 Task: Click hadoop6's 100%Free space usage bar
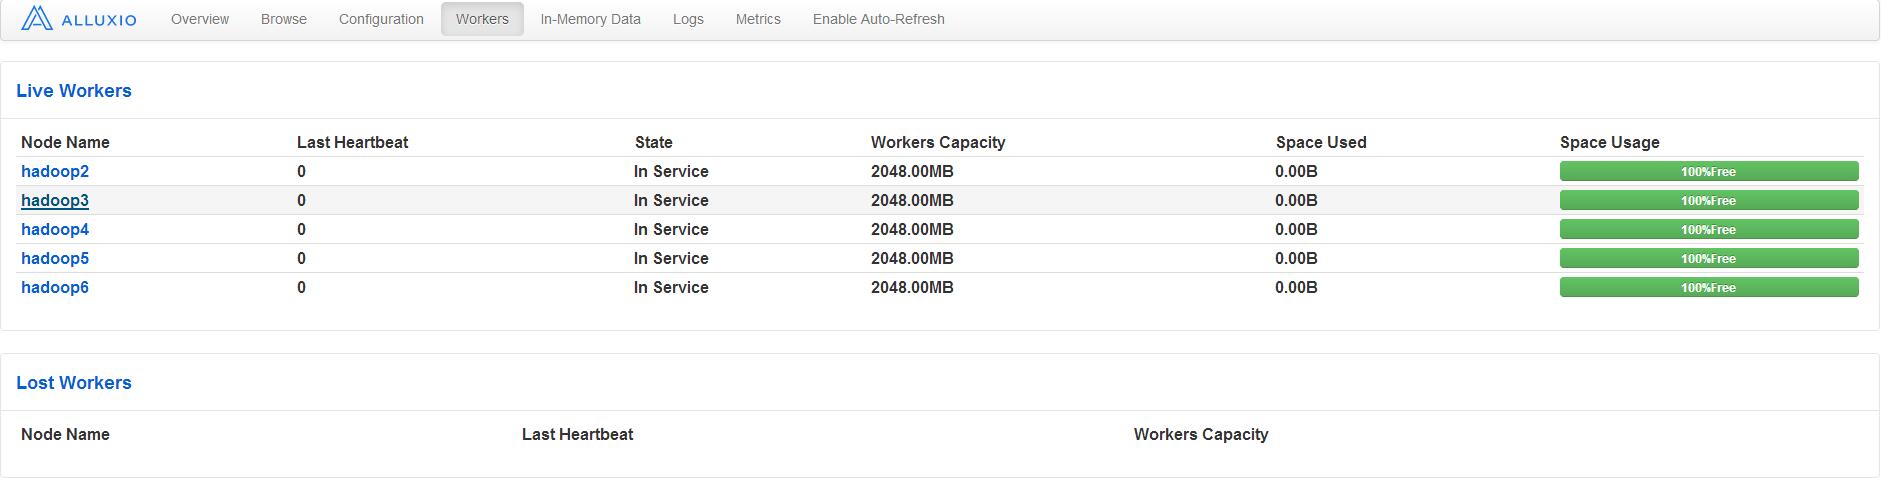click(x=1709, y=288)
